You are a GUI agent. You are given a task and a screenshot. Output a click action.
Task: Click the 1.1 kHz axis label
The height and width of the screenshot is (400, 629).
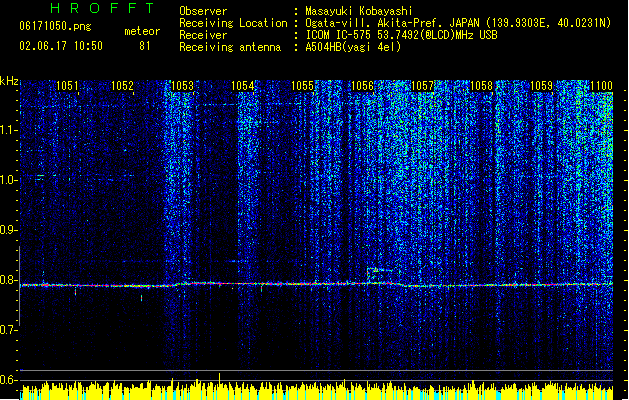[x=8, y=130]
